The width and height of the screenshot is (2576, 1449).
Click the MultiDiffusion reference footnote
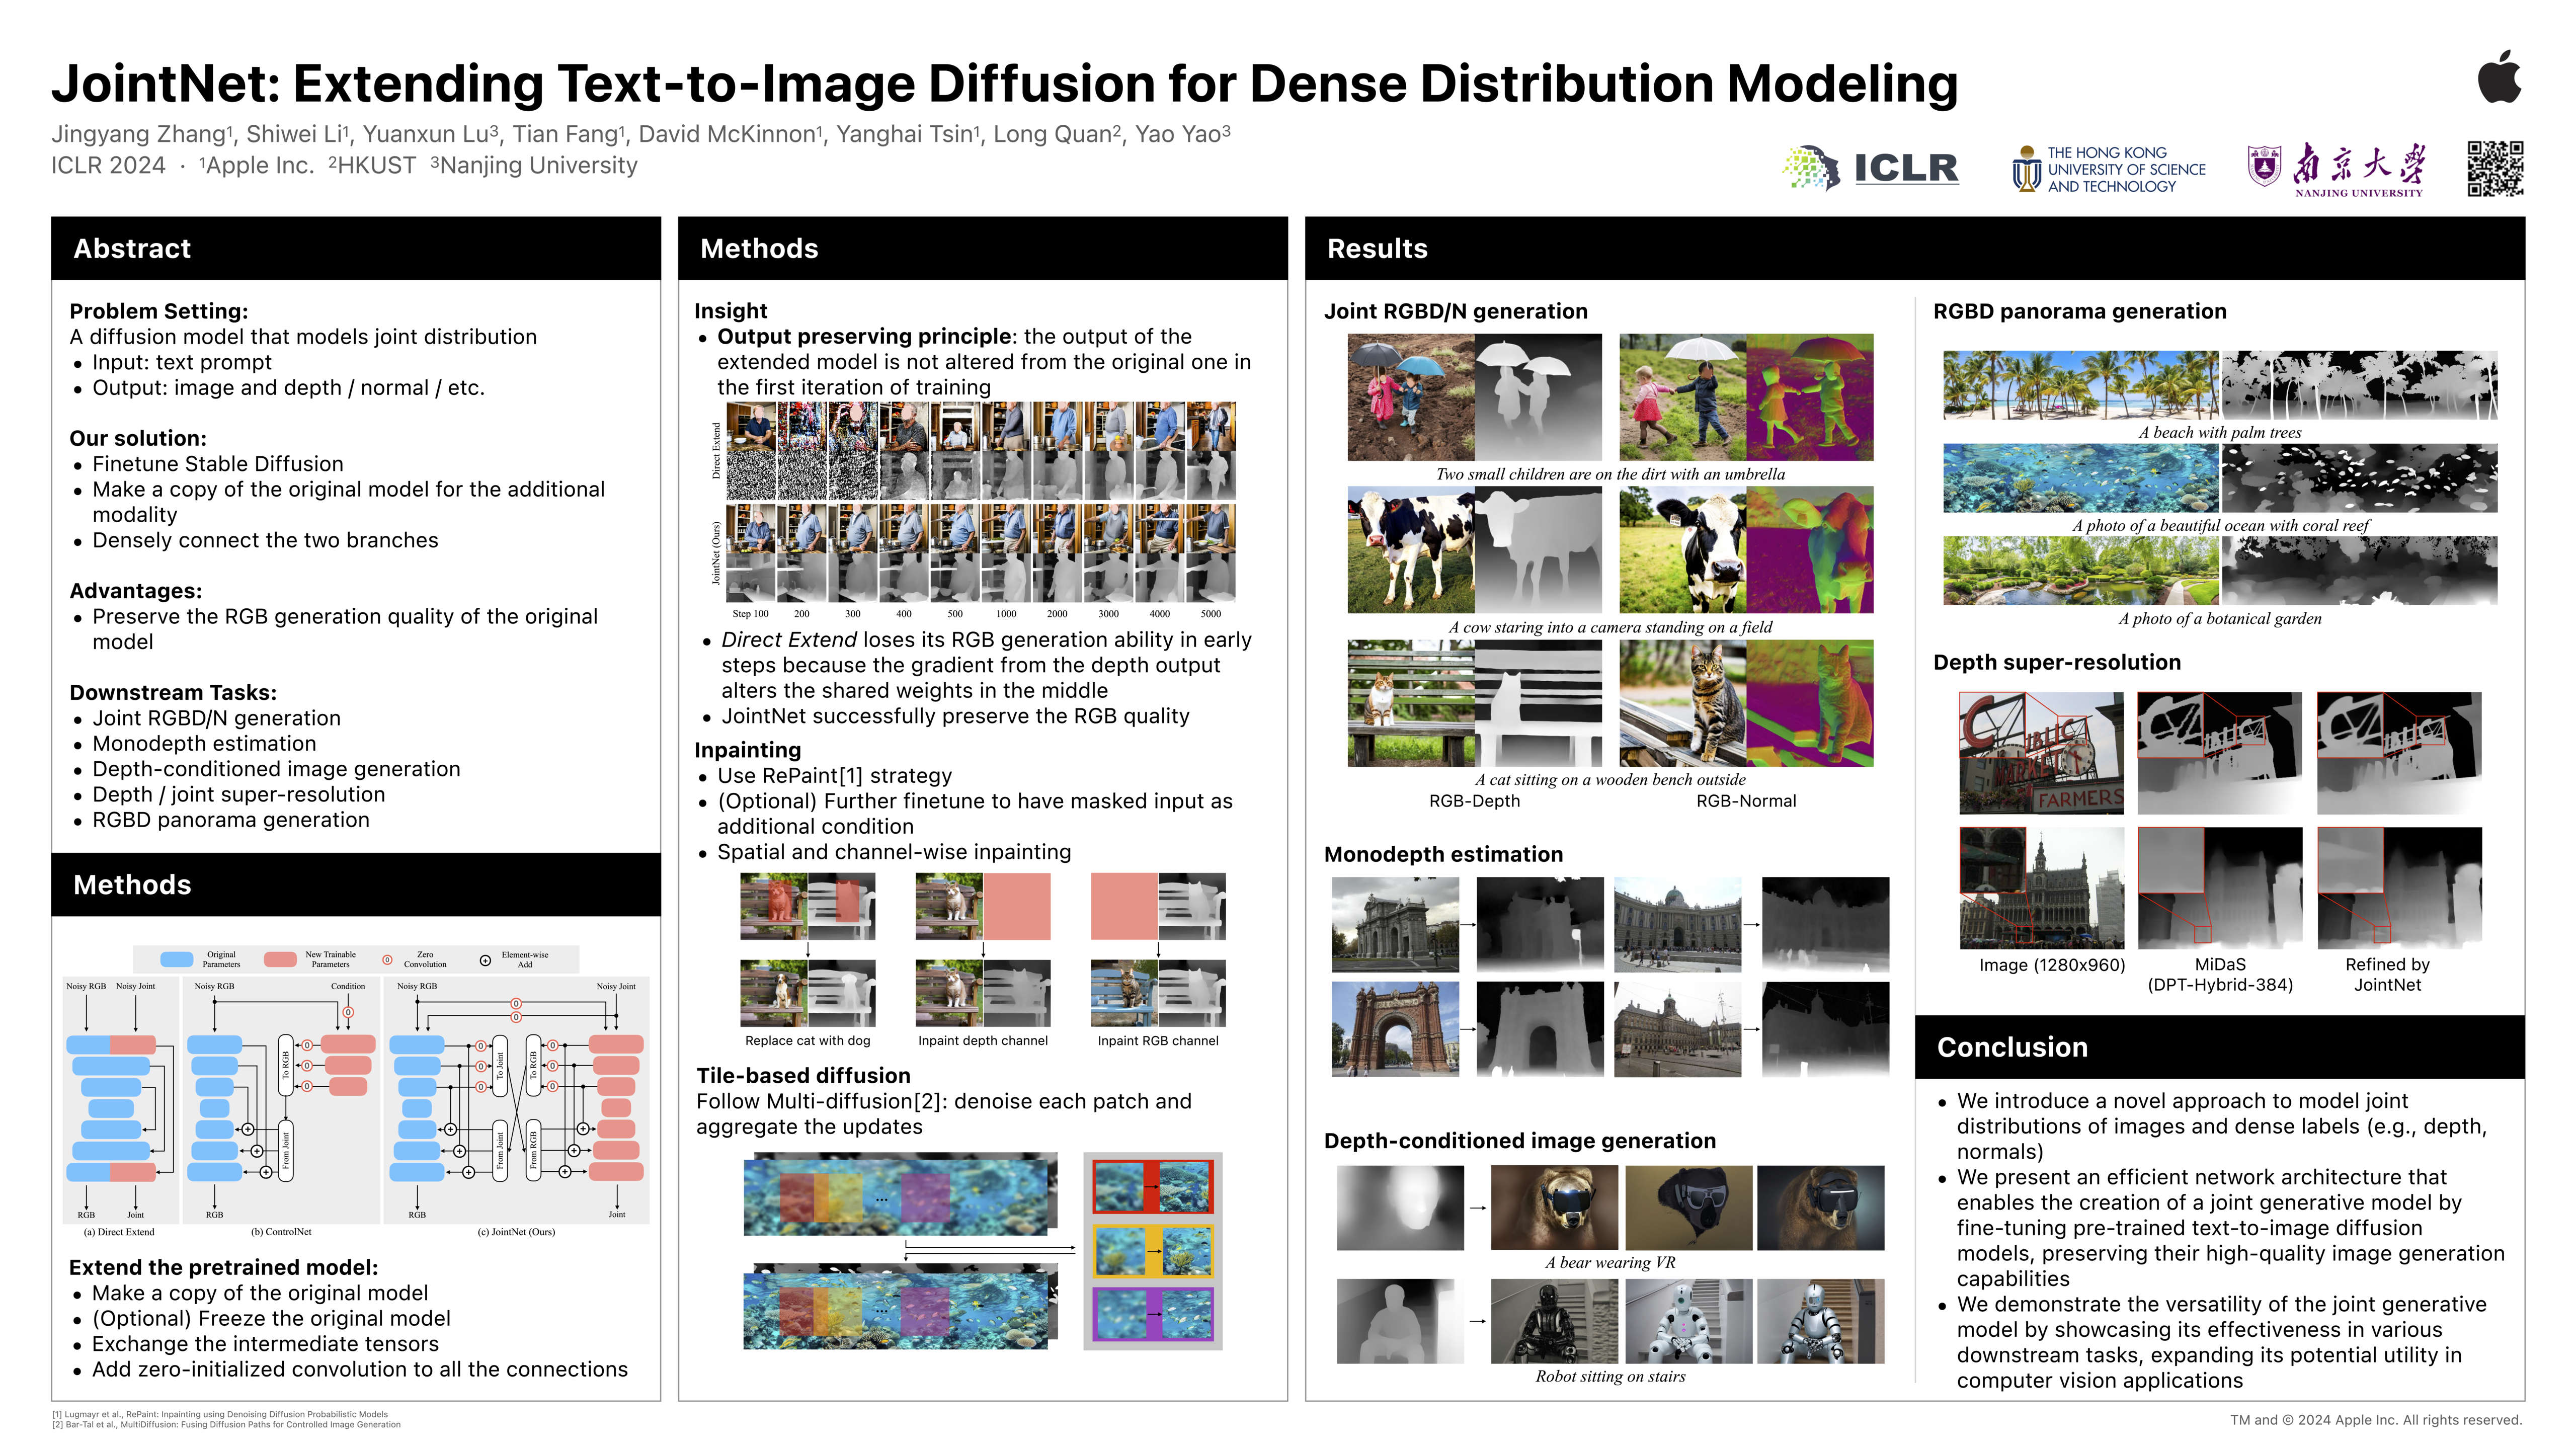(x=226, y=1425)
